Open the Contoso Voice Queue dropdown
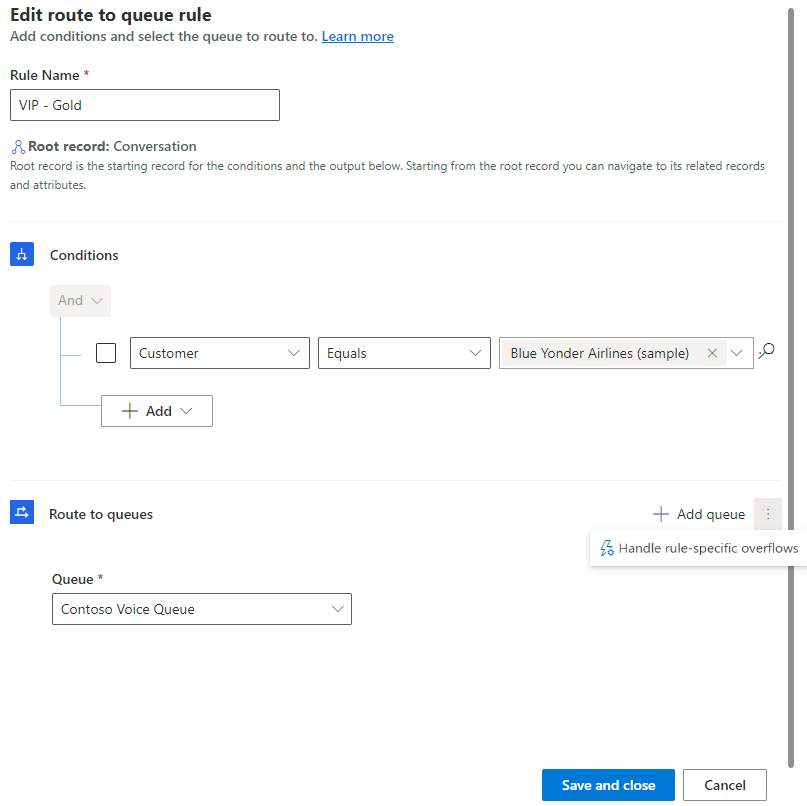 (x=338, y=608)
